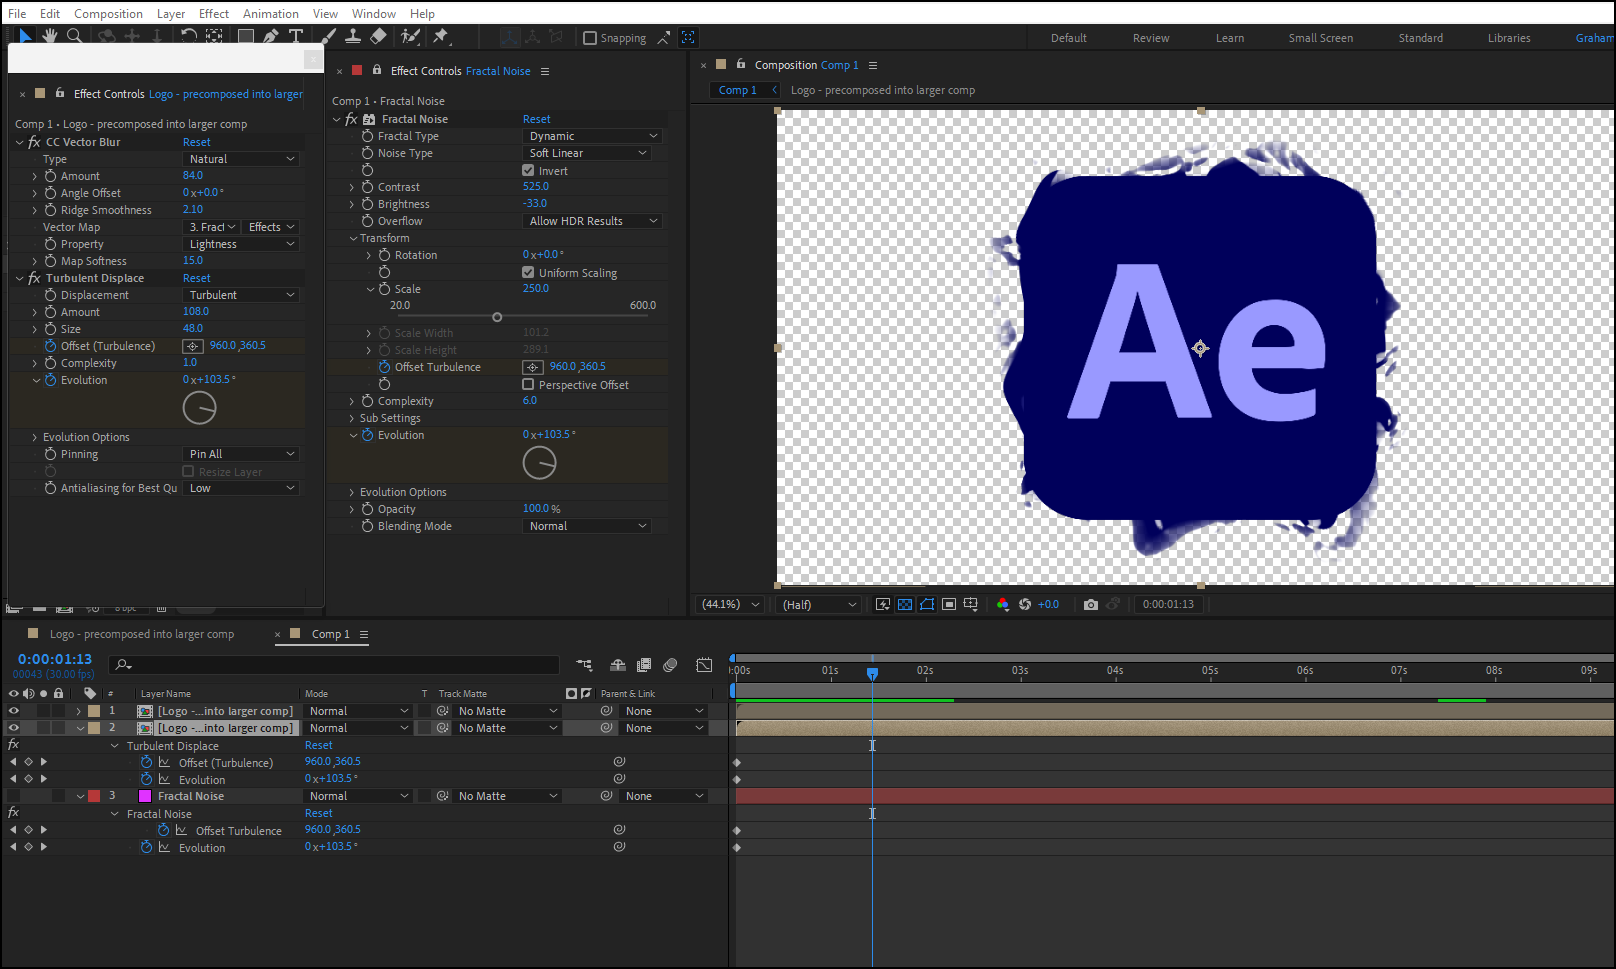Switch to the Comp 1 timeline tab

330,634
